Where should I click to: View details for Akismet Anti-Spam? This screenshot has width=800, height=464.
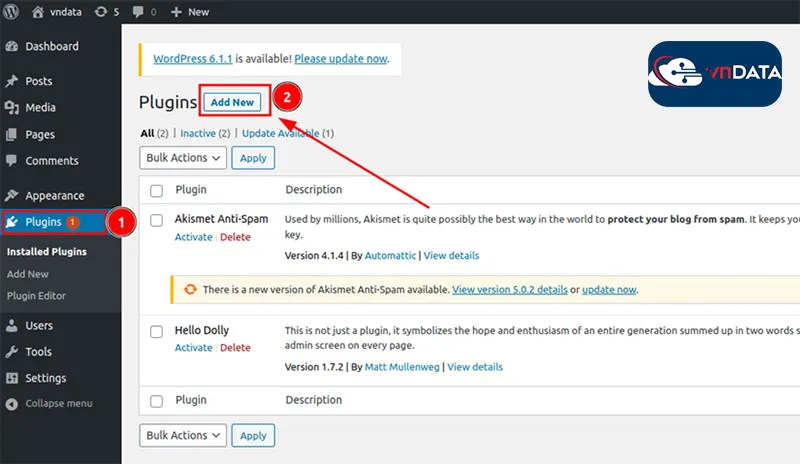(452, 256)
